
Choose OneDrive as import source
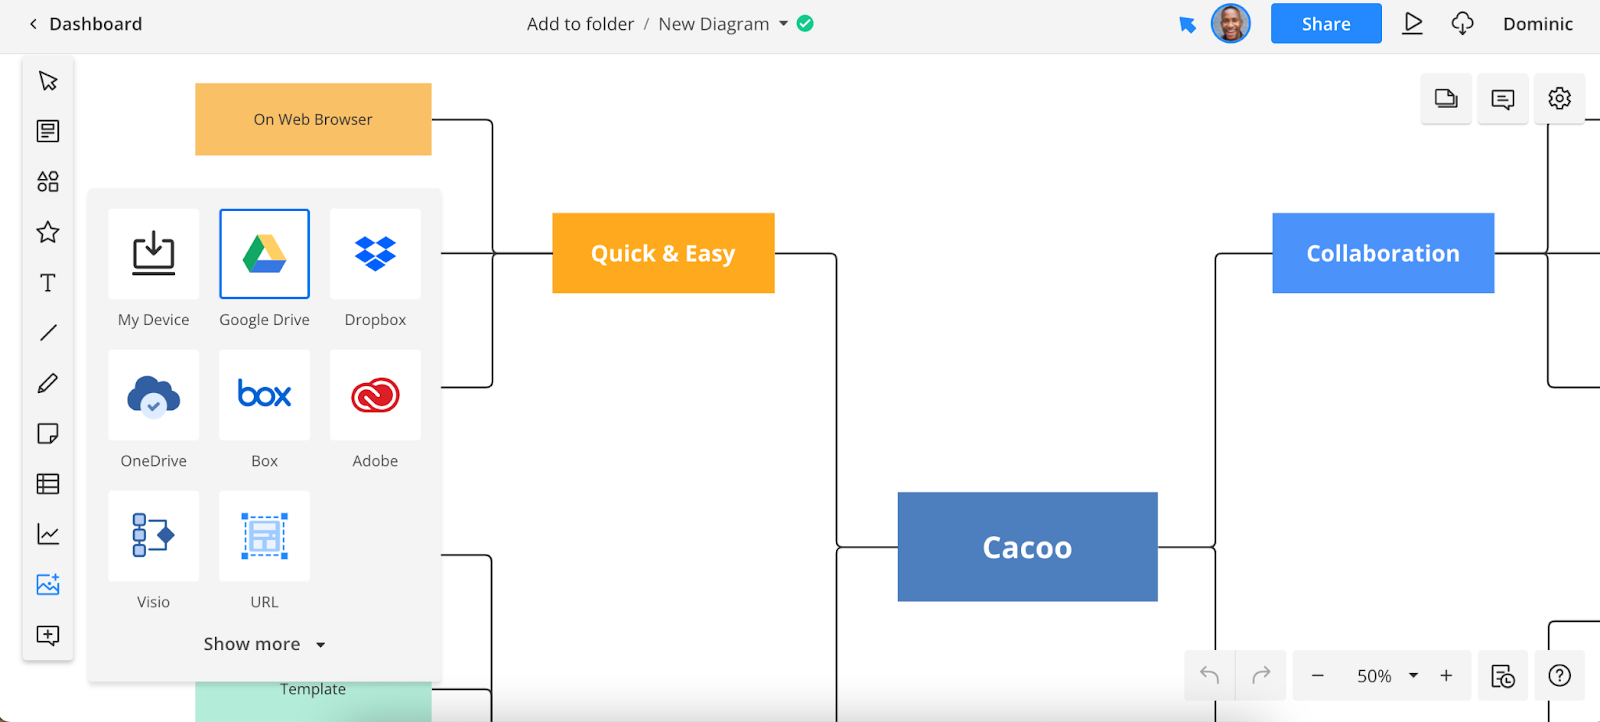[x=153, y=395]
